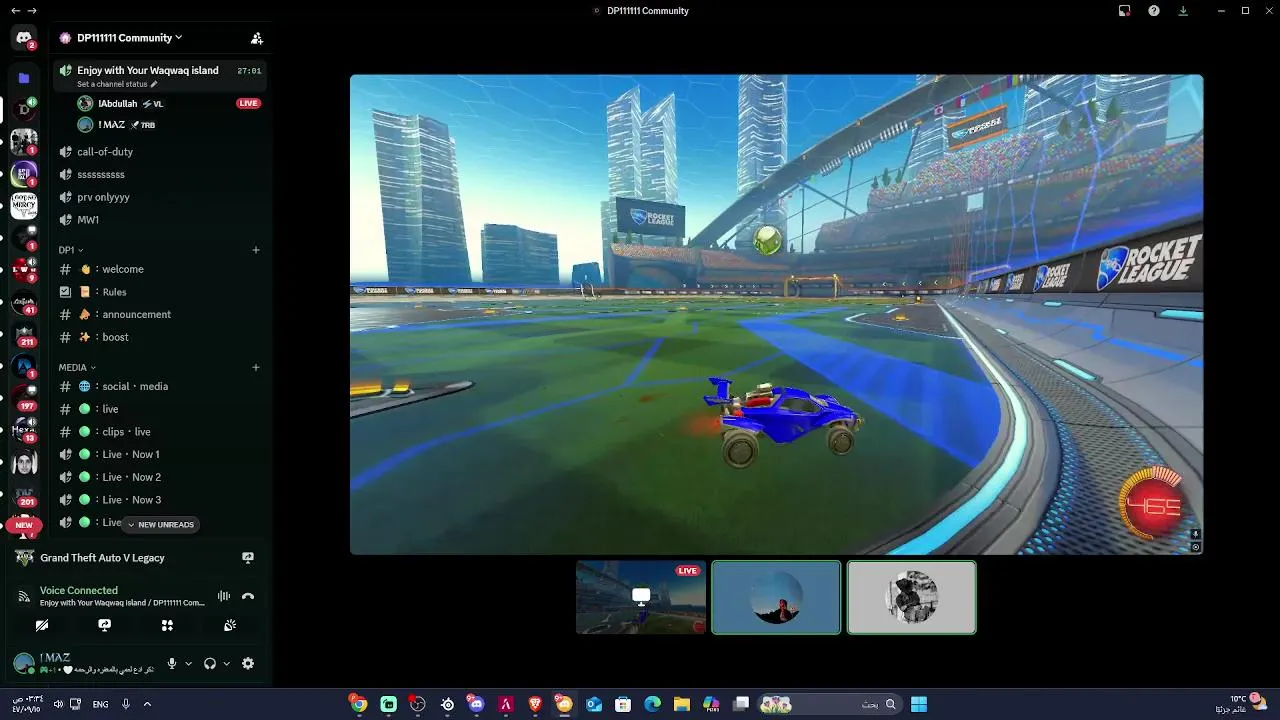The width and height of the screenshot is (1280, 720).
Task: Open voice connection noise suppression icon
Action: (224, 596)
